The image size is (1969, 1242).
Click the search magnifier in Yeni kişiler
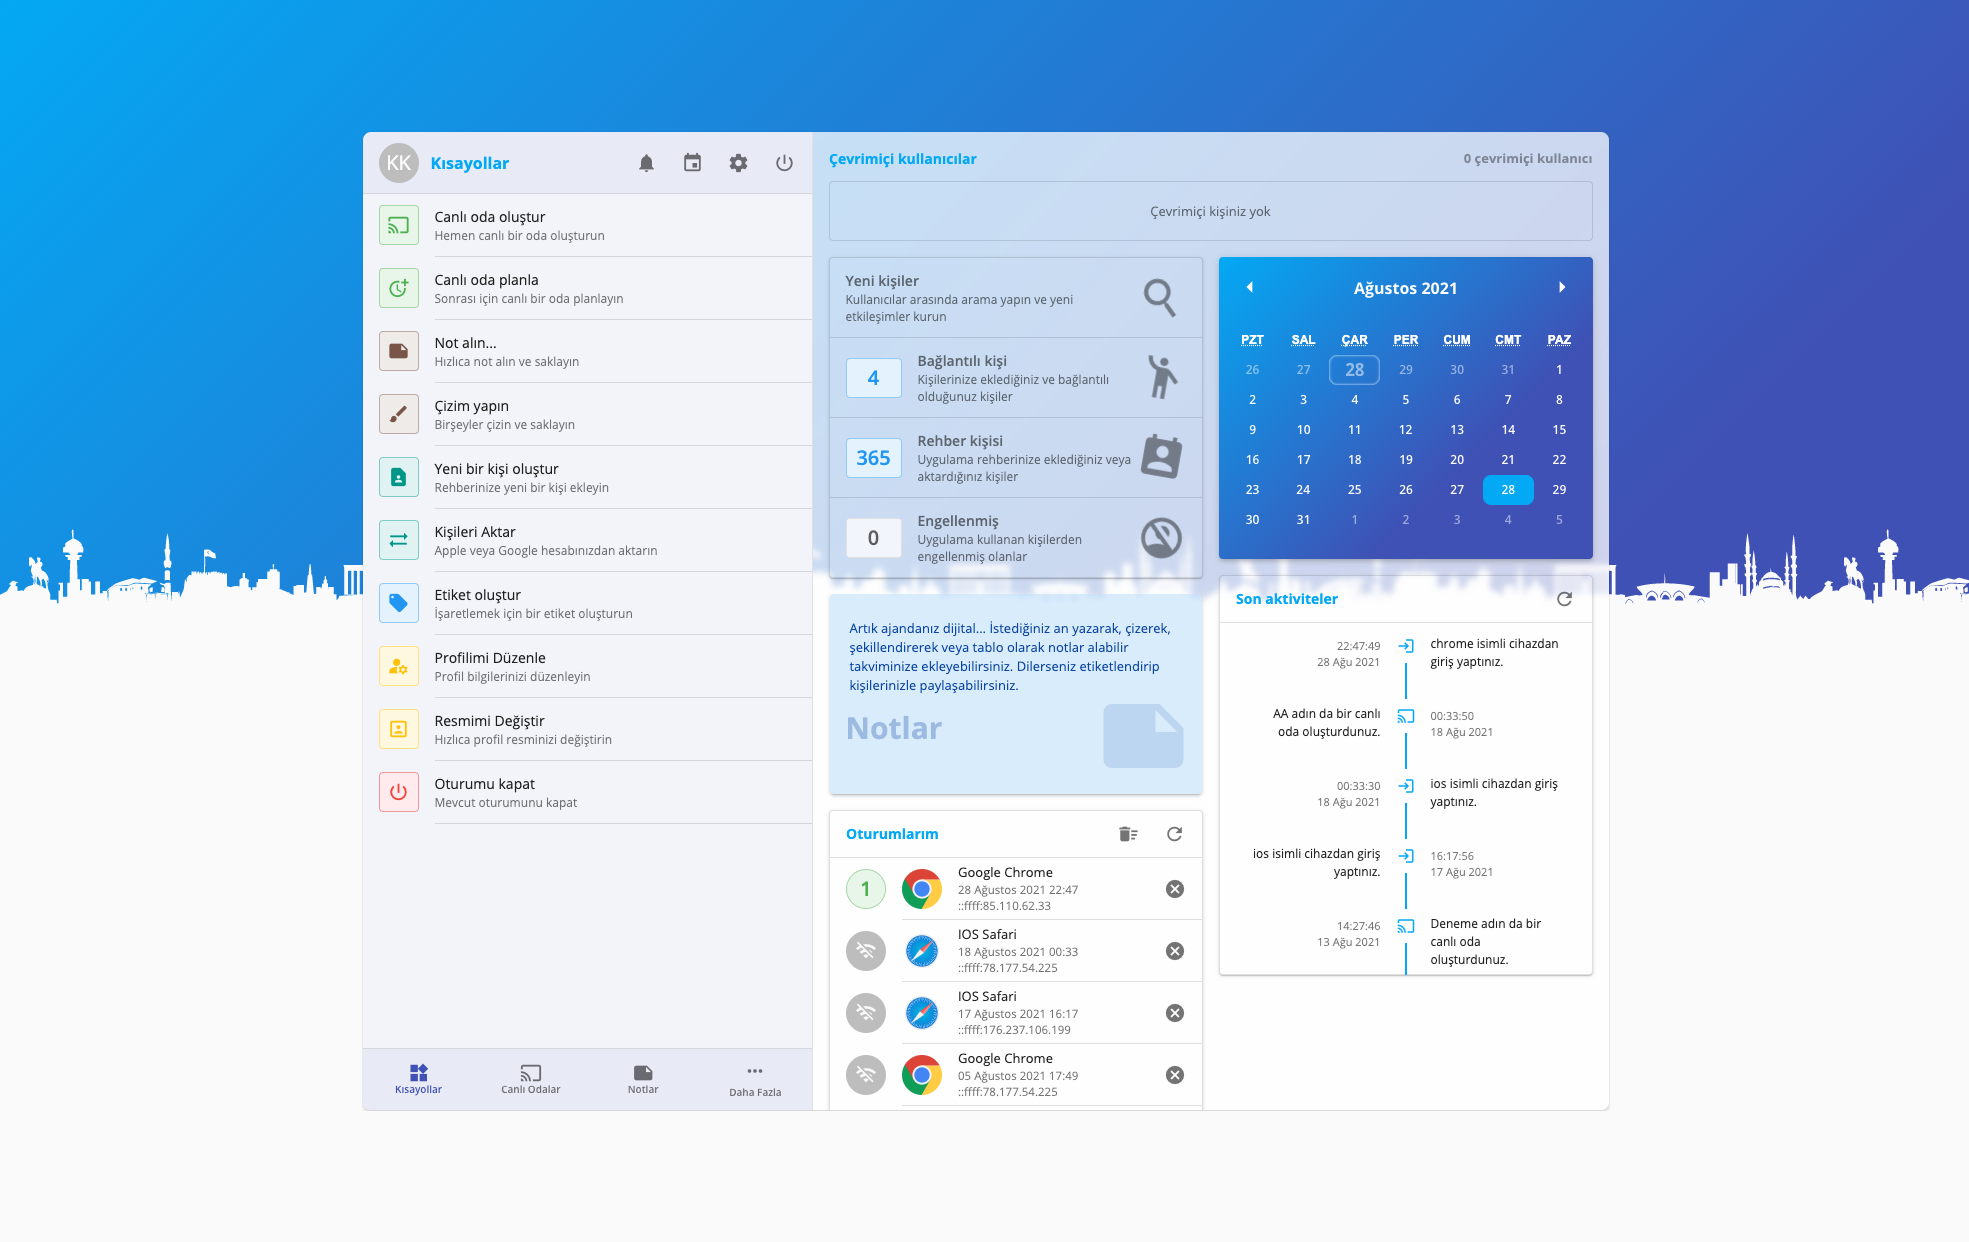click(x=1159, y=297)
